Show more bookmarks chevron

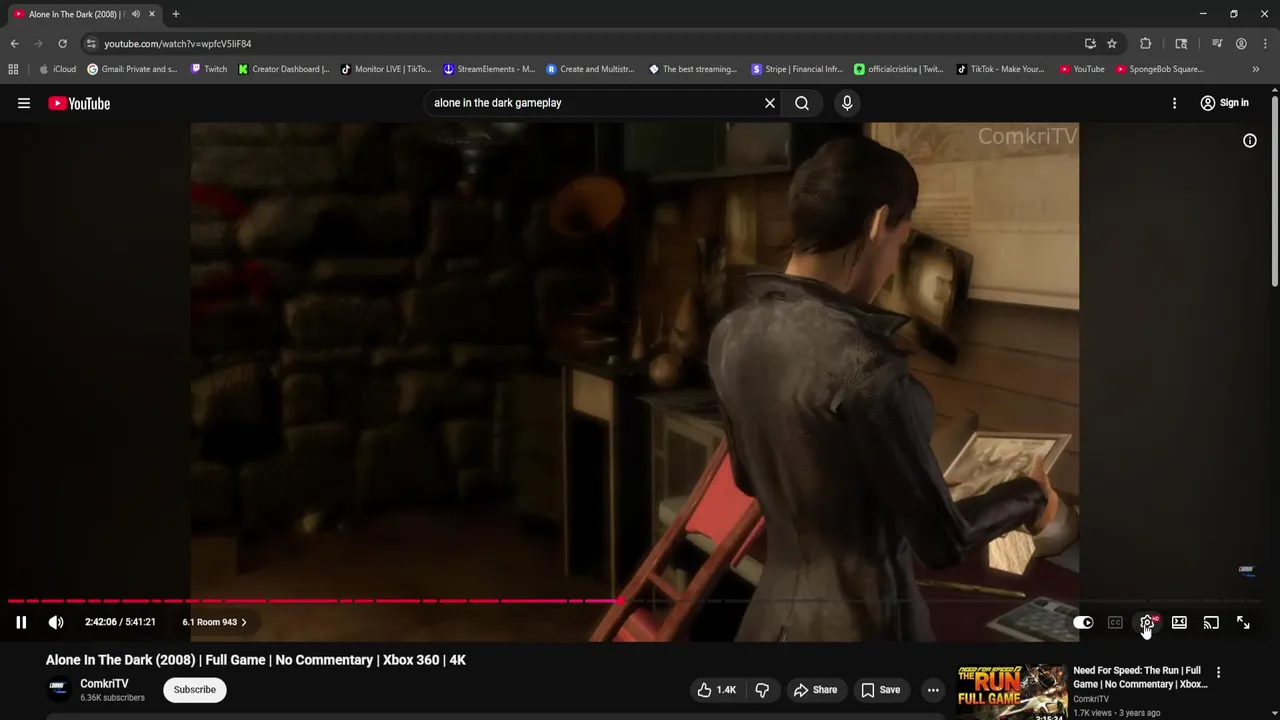pos(1255,69)
